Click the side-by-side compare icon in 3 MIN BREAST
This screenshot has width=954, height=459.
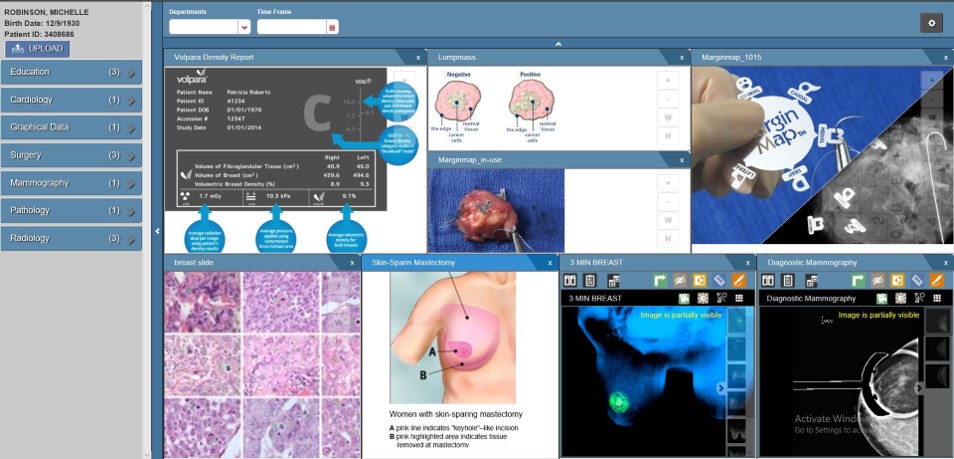click(570, 281)
